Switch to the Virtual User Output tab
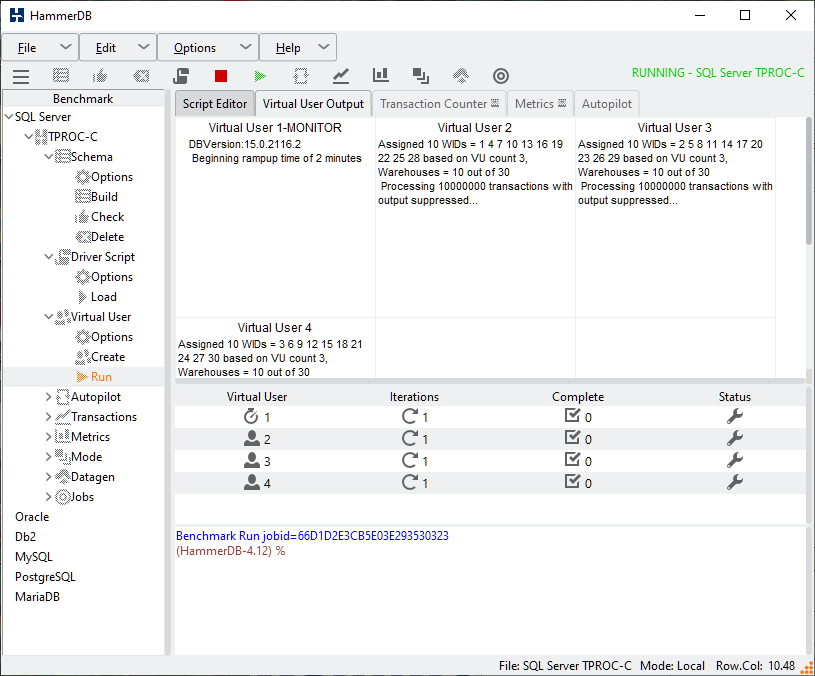Image resolution: width=815 pixels, height=676 pixels. [313, 104]
